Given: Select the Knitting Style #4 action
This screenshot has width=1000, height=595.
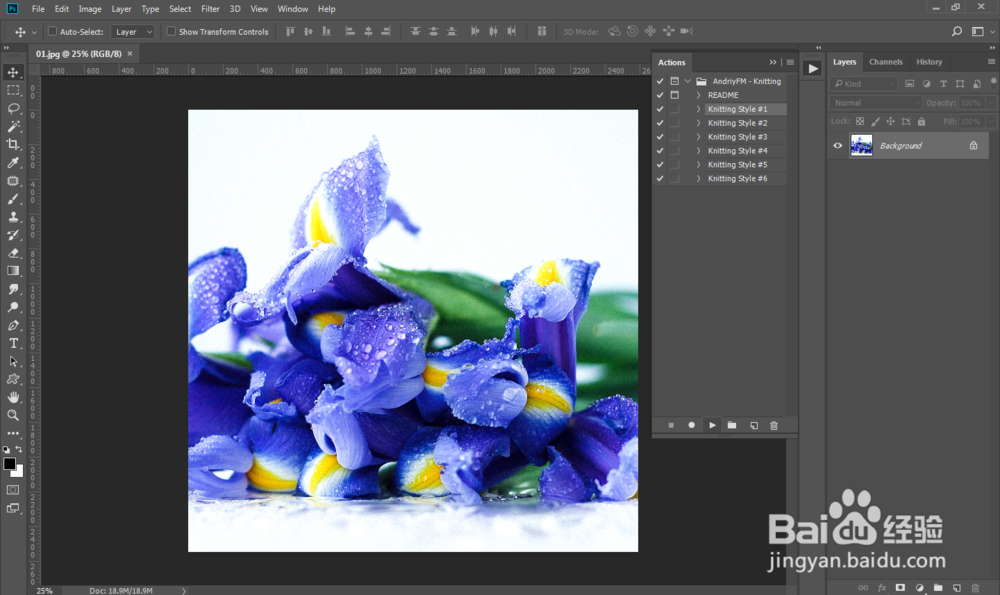Looking at the screenshot, I should click(x=738, y=151).
